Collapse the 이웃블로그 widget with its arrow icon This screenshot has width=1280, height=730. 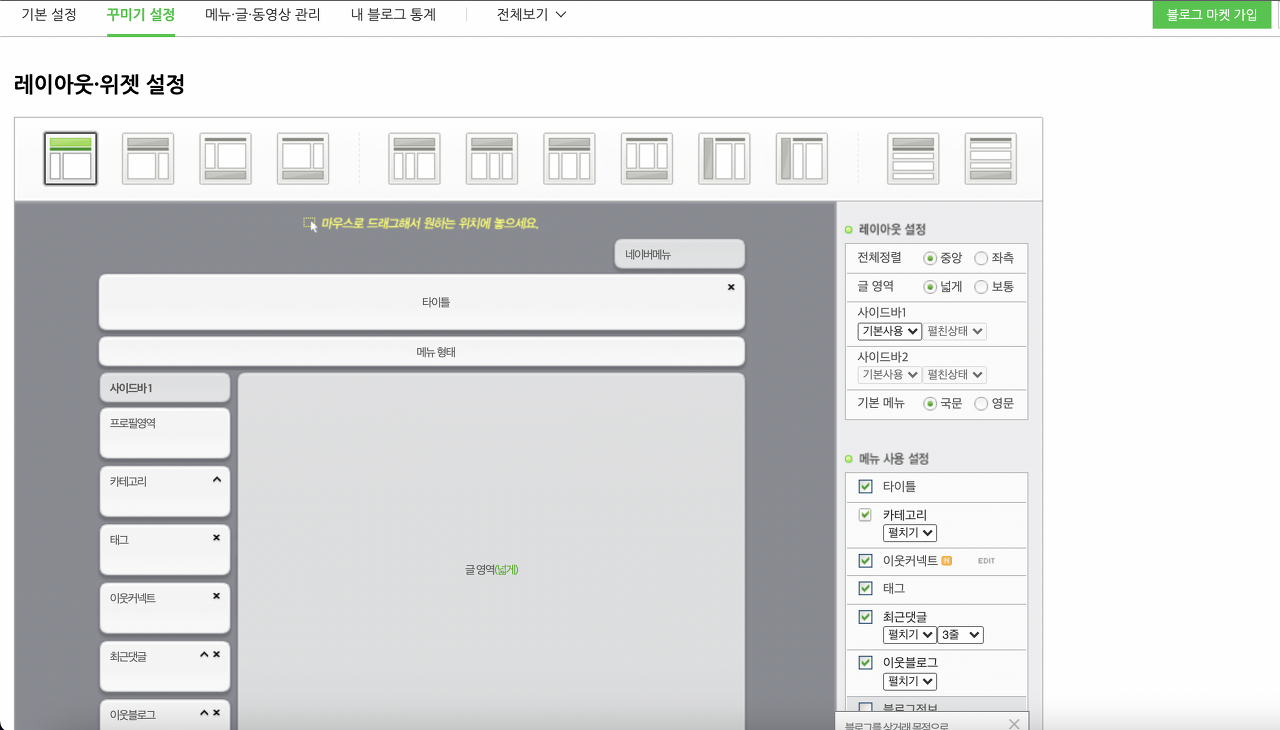(x=204, y=713)
